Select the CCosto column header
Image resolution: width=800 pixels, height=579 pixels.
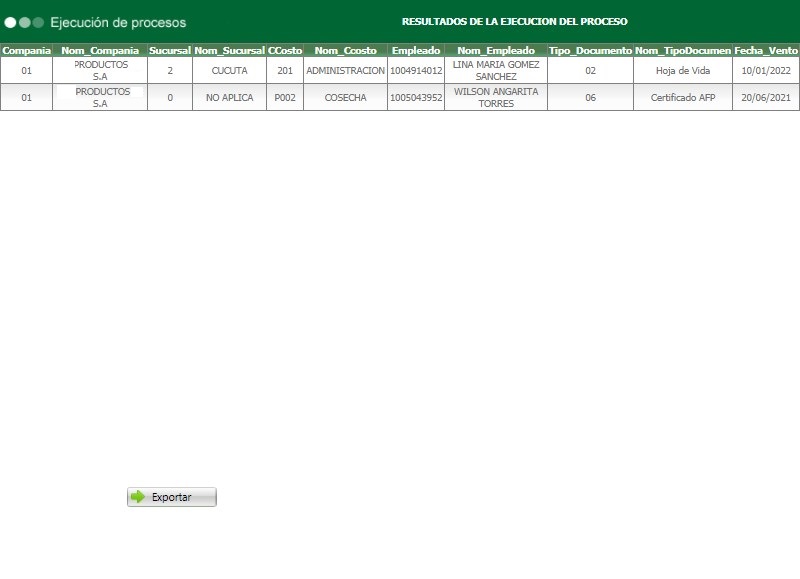click(x=285, y=49)
